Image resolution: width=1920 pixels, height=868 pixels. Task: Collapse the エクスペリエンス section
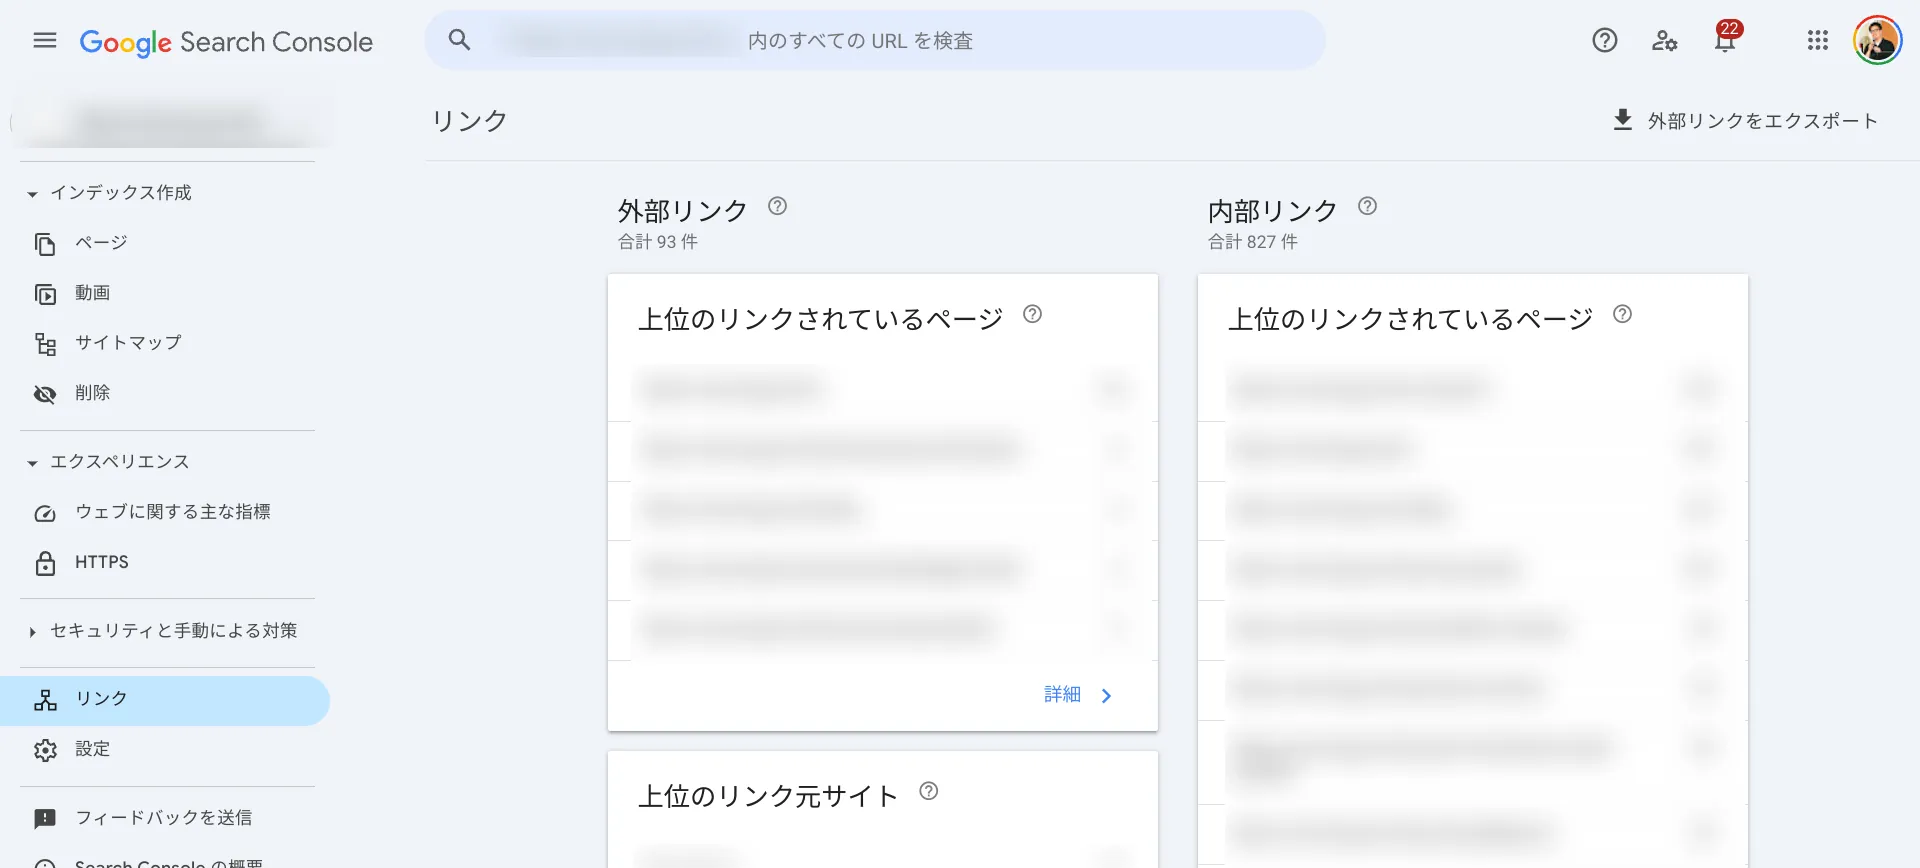(32, 463)
